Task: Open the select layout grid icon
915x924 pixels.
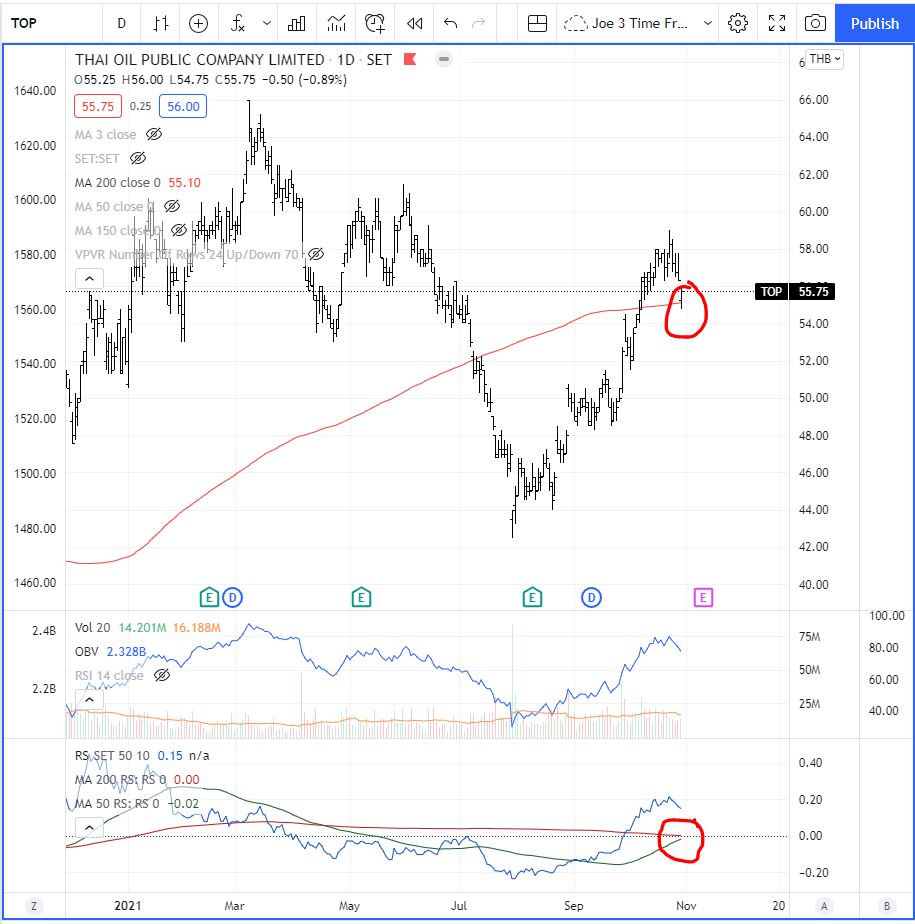Action: 537,23
